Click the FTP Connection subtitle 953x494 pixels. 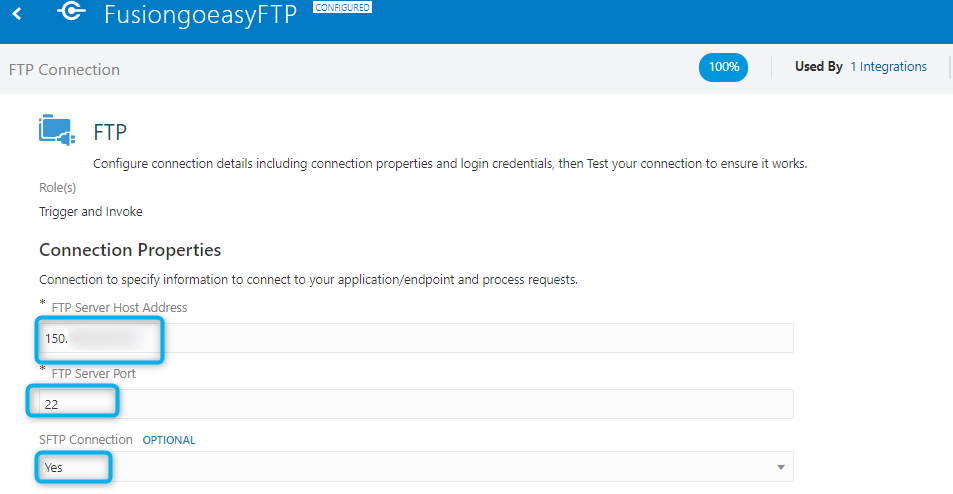(64, 70)
